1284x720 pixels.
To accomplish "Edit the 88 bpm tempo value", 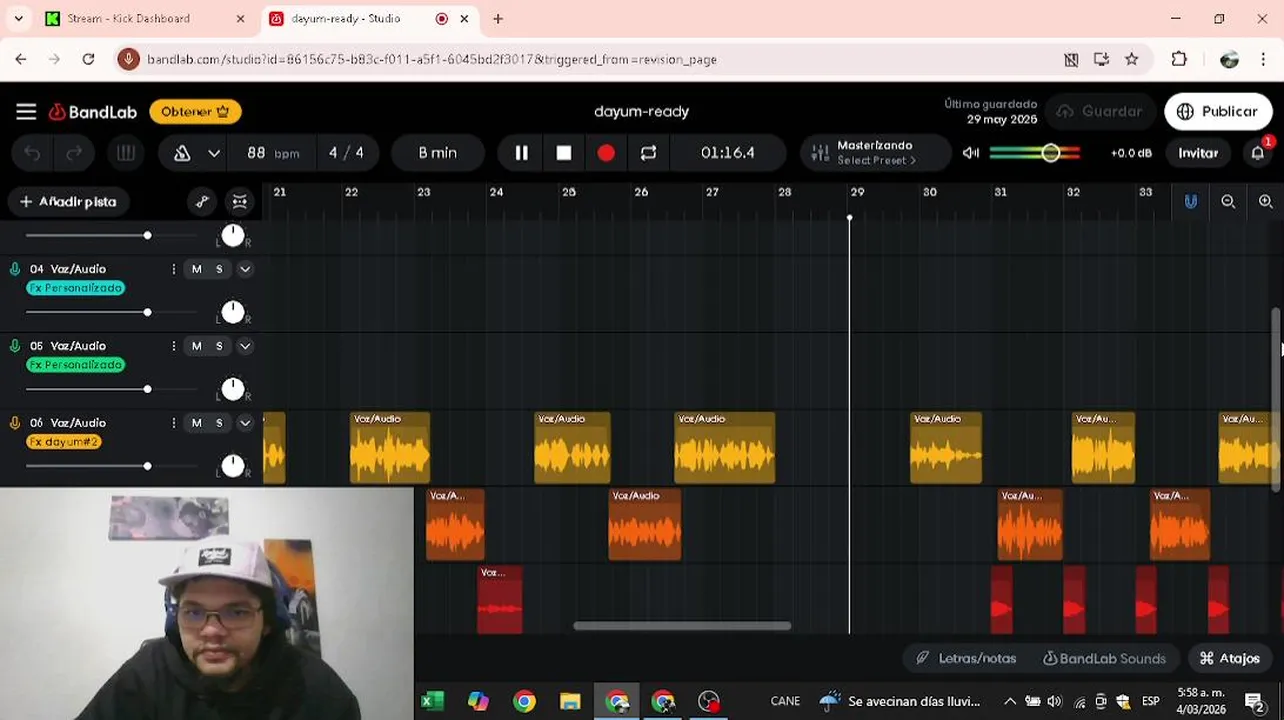I will point(273,153).
